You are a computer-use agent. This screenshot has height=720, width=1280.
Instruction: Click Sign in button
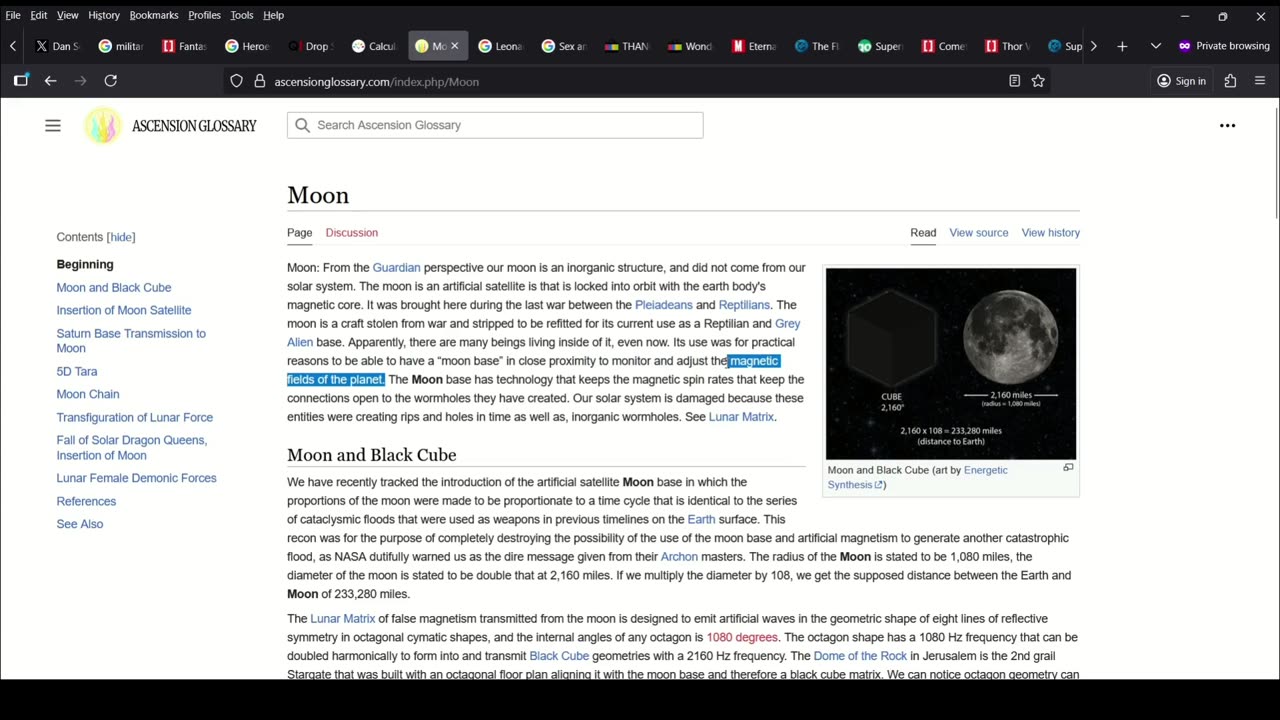coord(1181,81)
